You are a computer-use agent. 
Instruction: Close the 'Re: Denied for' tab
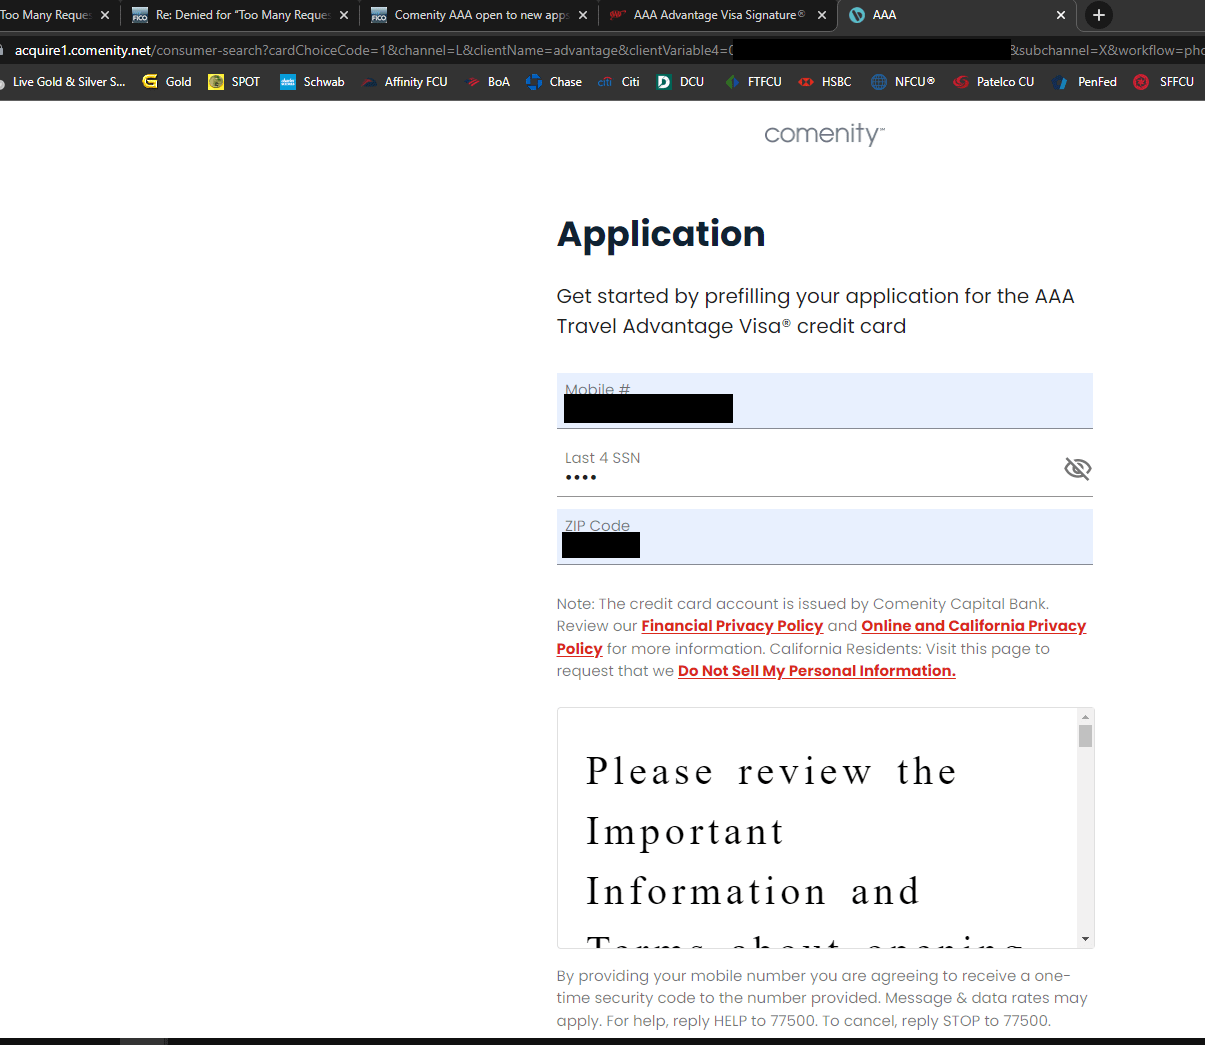344,15
